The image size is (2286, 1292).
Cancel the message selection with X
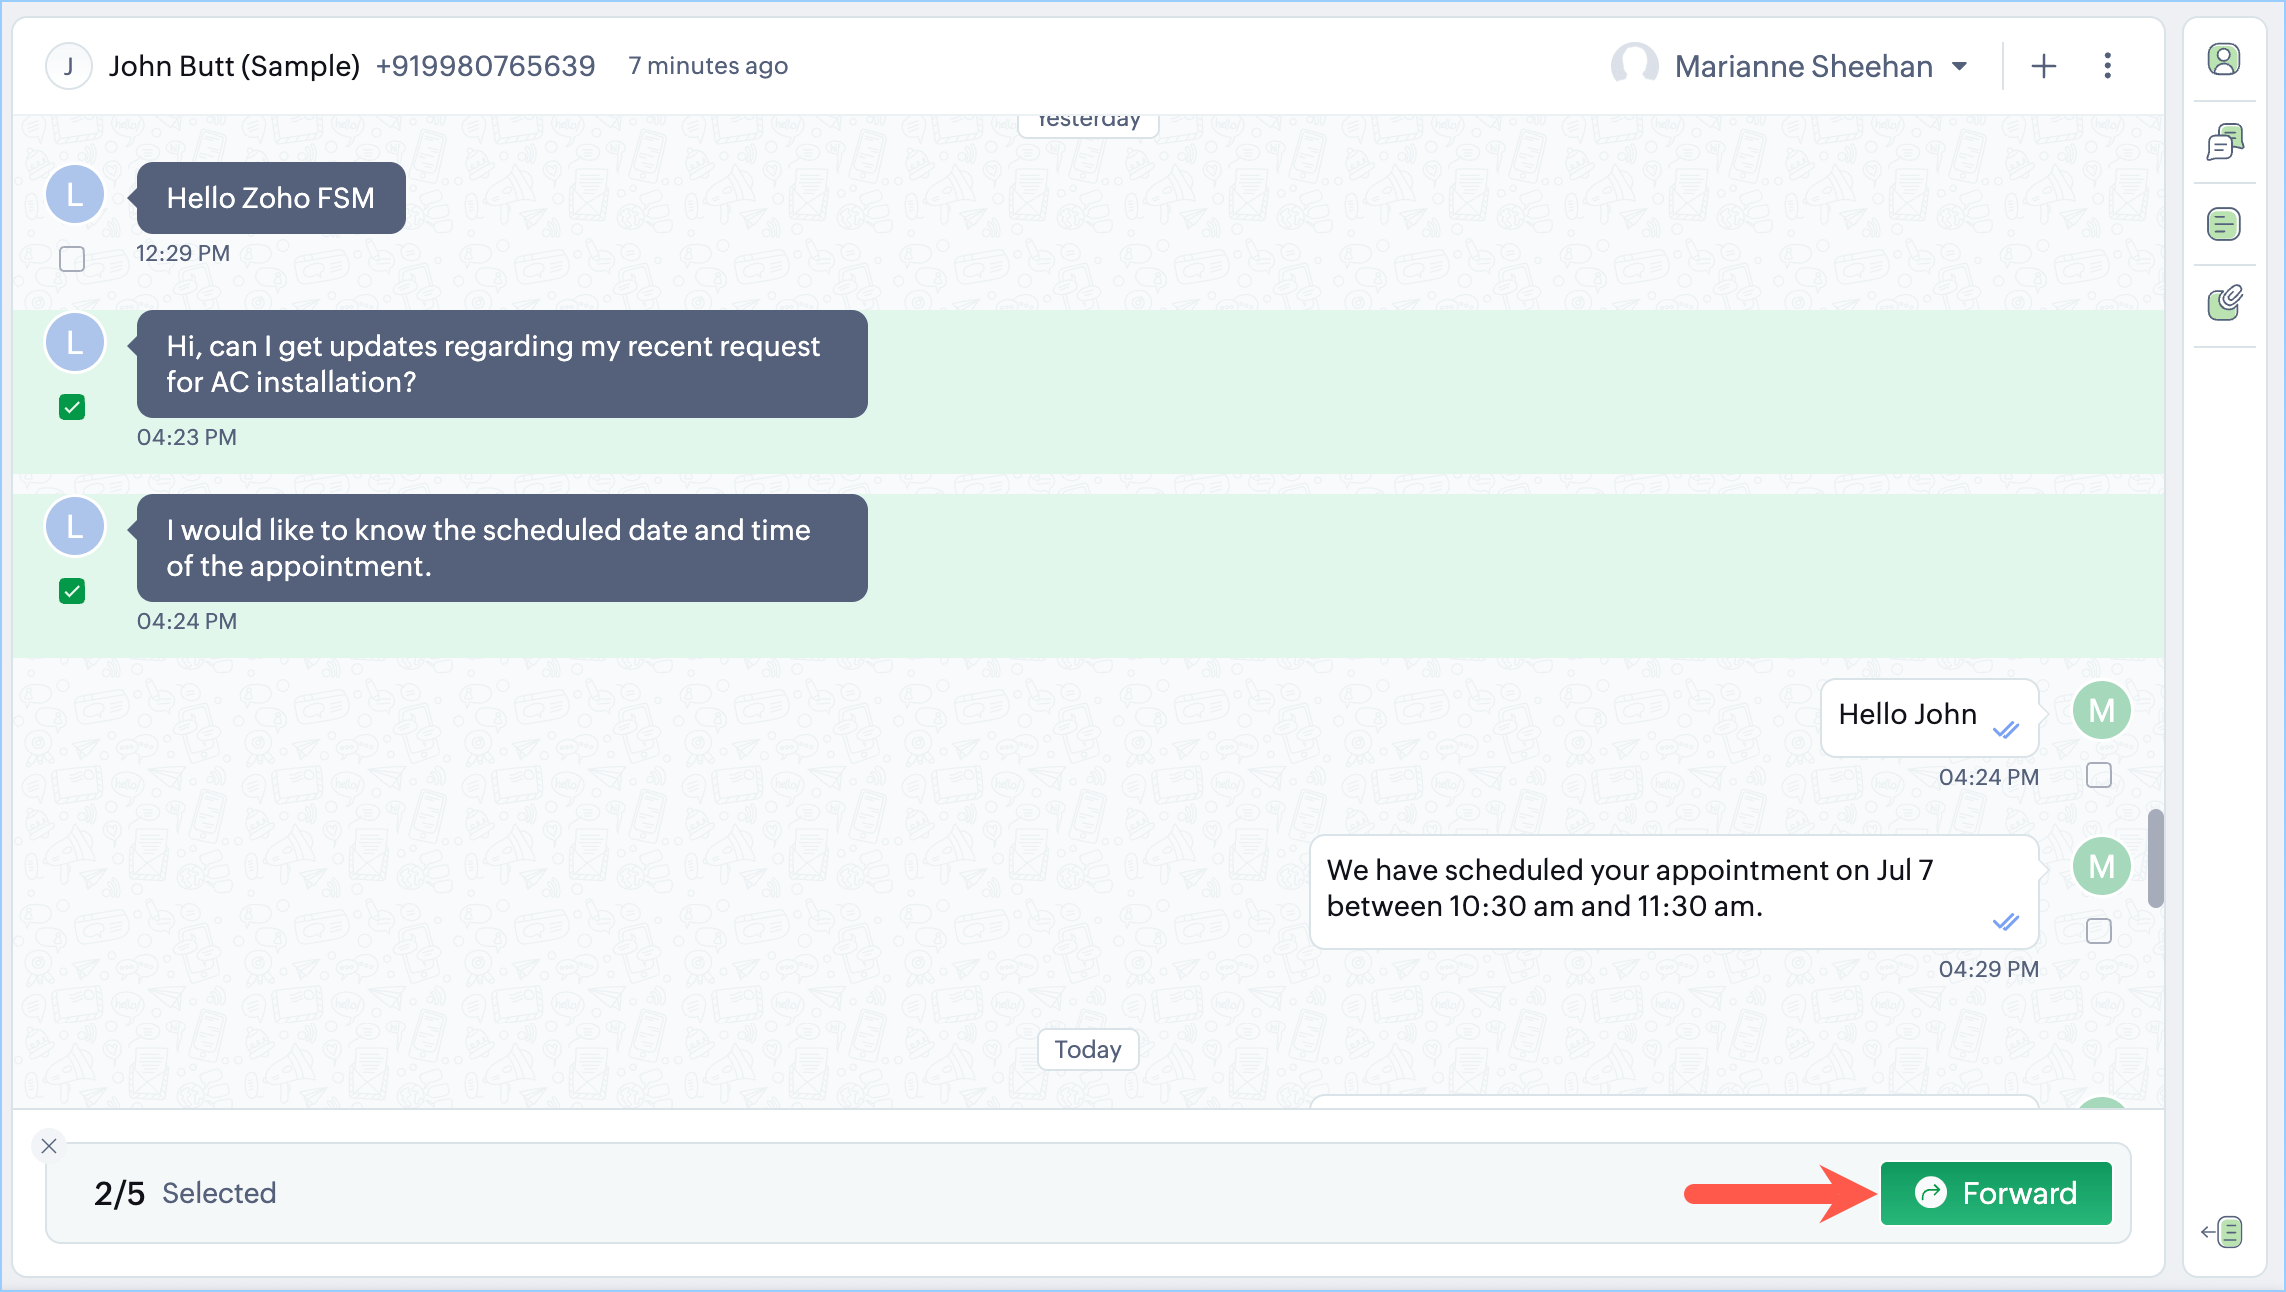[x=49, y=1146]
